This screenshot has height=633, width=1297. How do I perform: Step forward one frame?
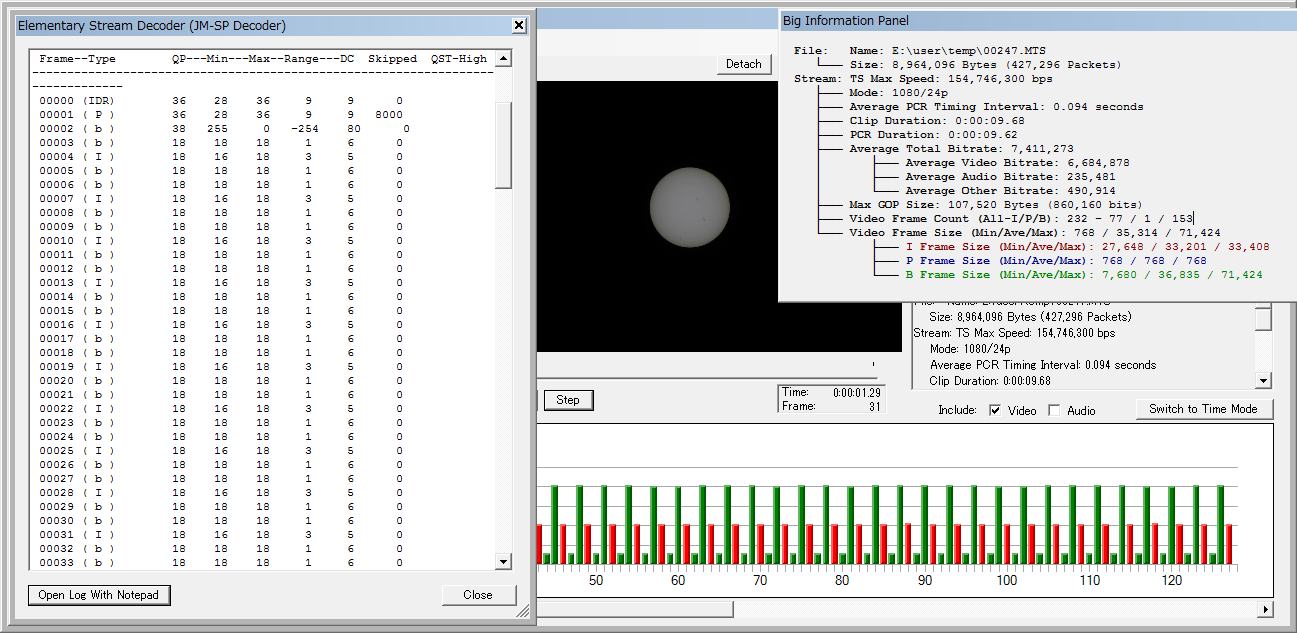pyautogui.click(x=568, y=400)
